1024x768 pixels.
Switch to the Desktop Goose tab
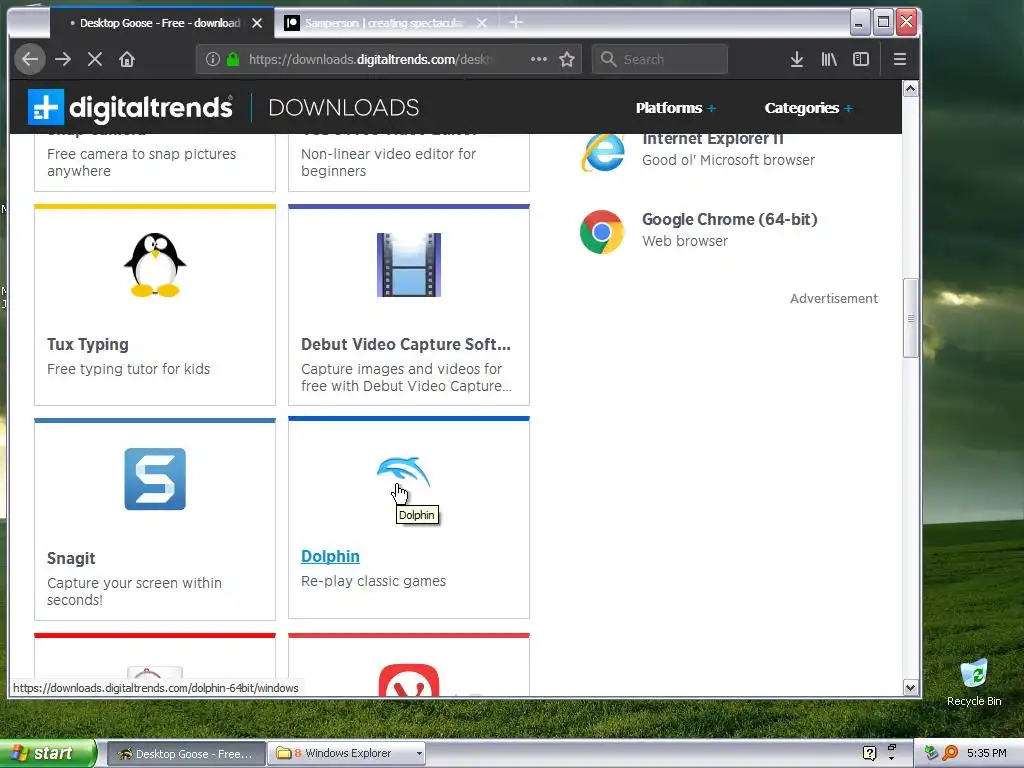click(160, 23)
